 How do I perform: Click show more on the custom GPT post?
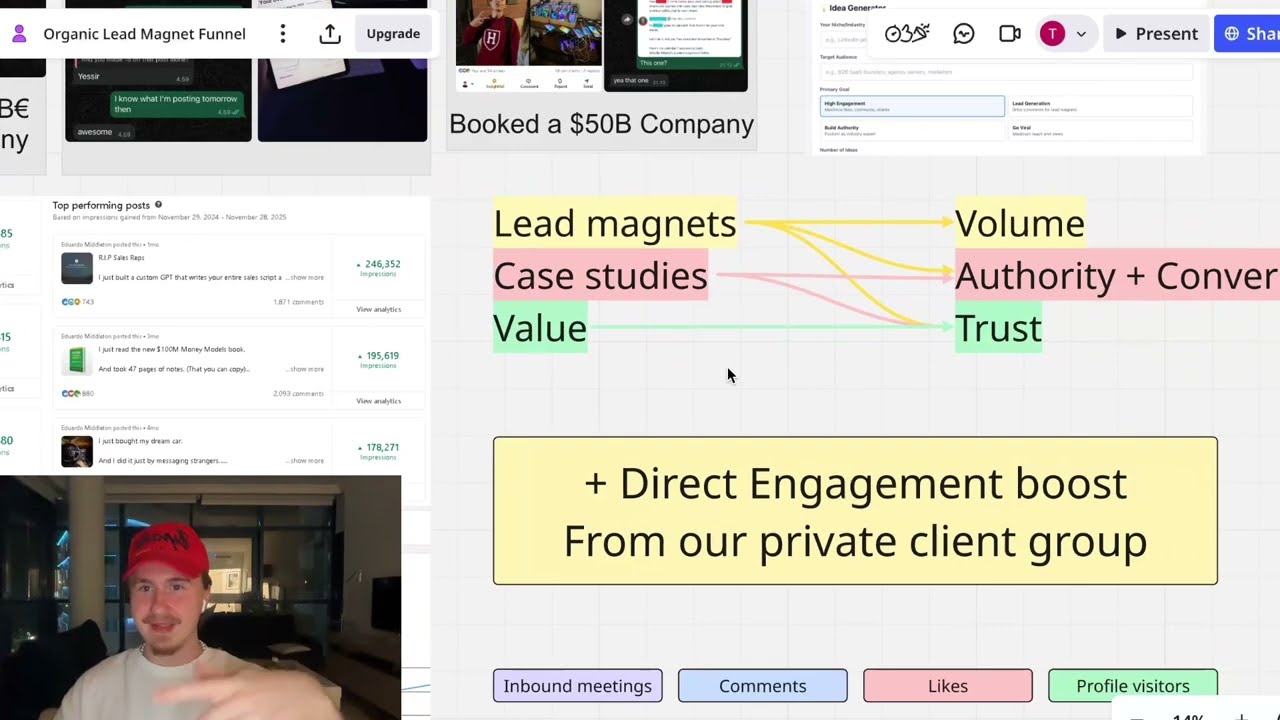click(x=306, y=277)
